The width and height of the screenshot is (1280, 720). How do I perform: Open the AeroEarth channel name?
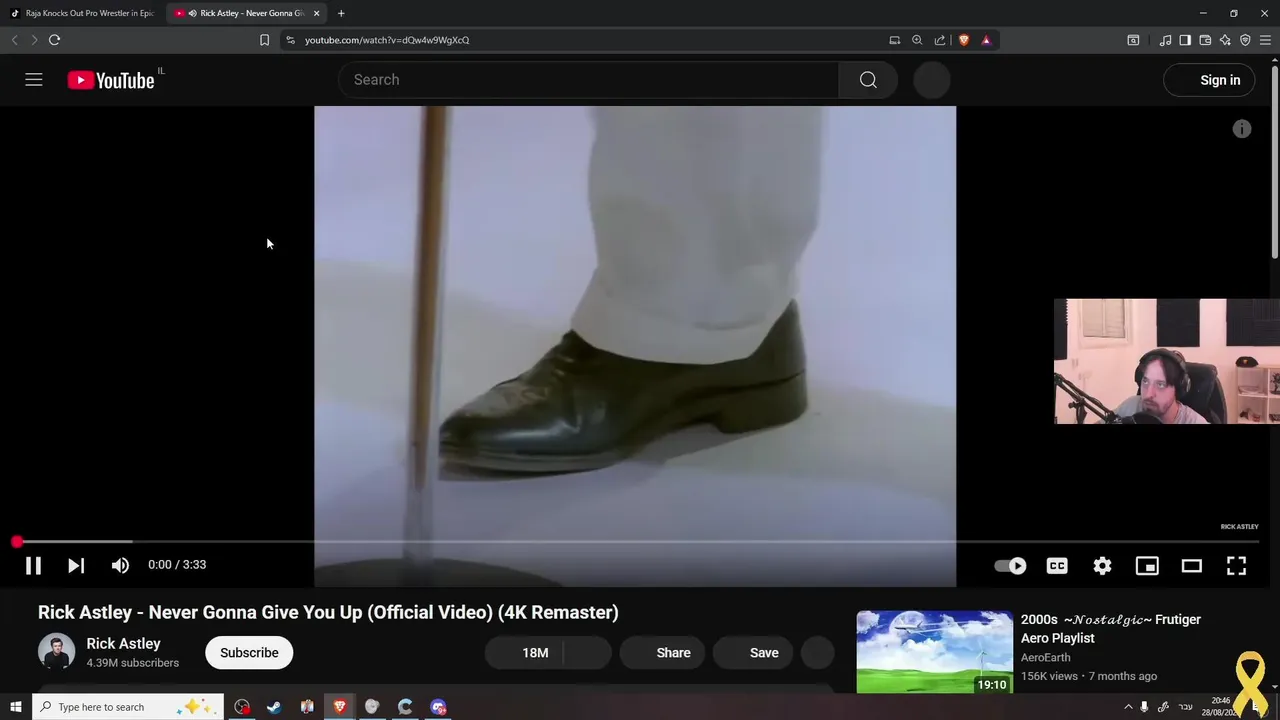click(1046, 657)
